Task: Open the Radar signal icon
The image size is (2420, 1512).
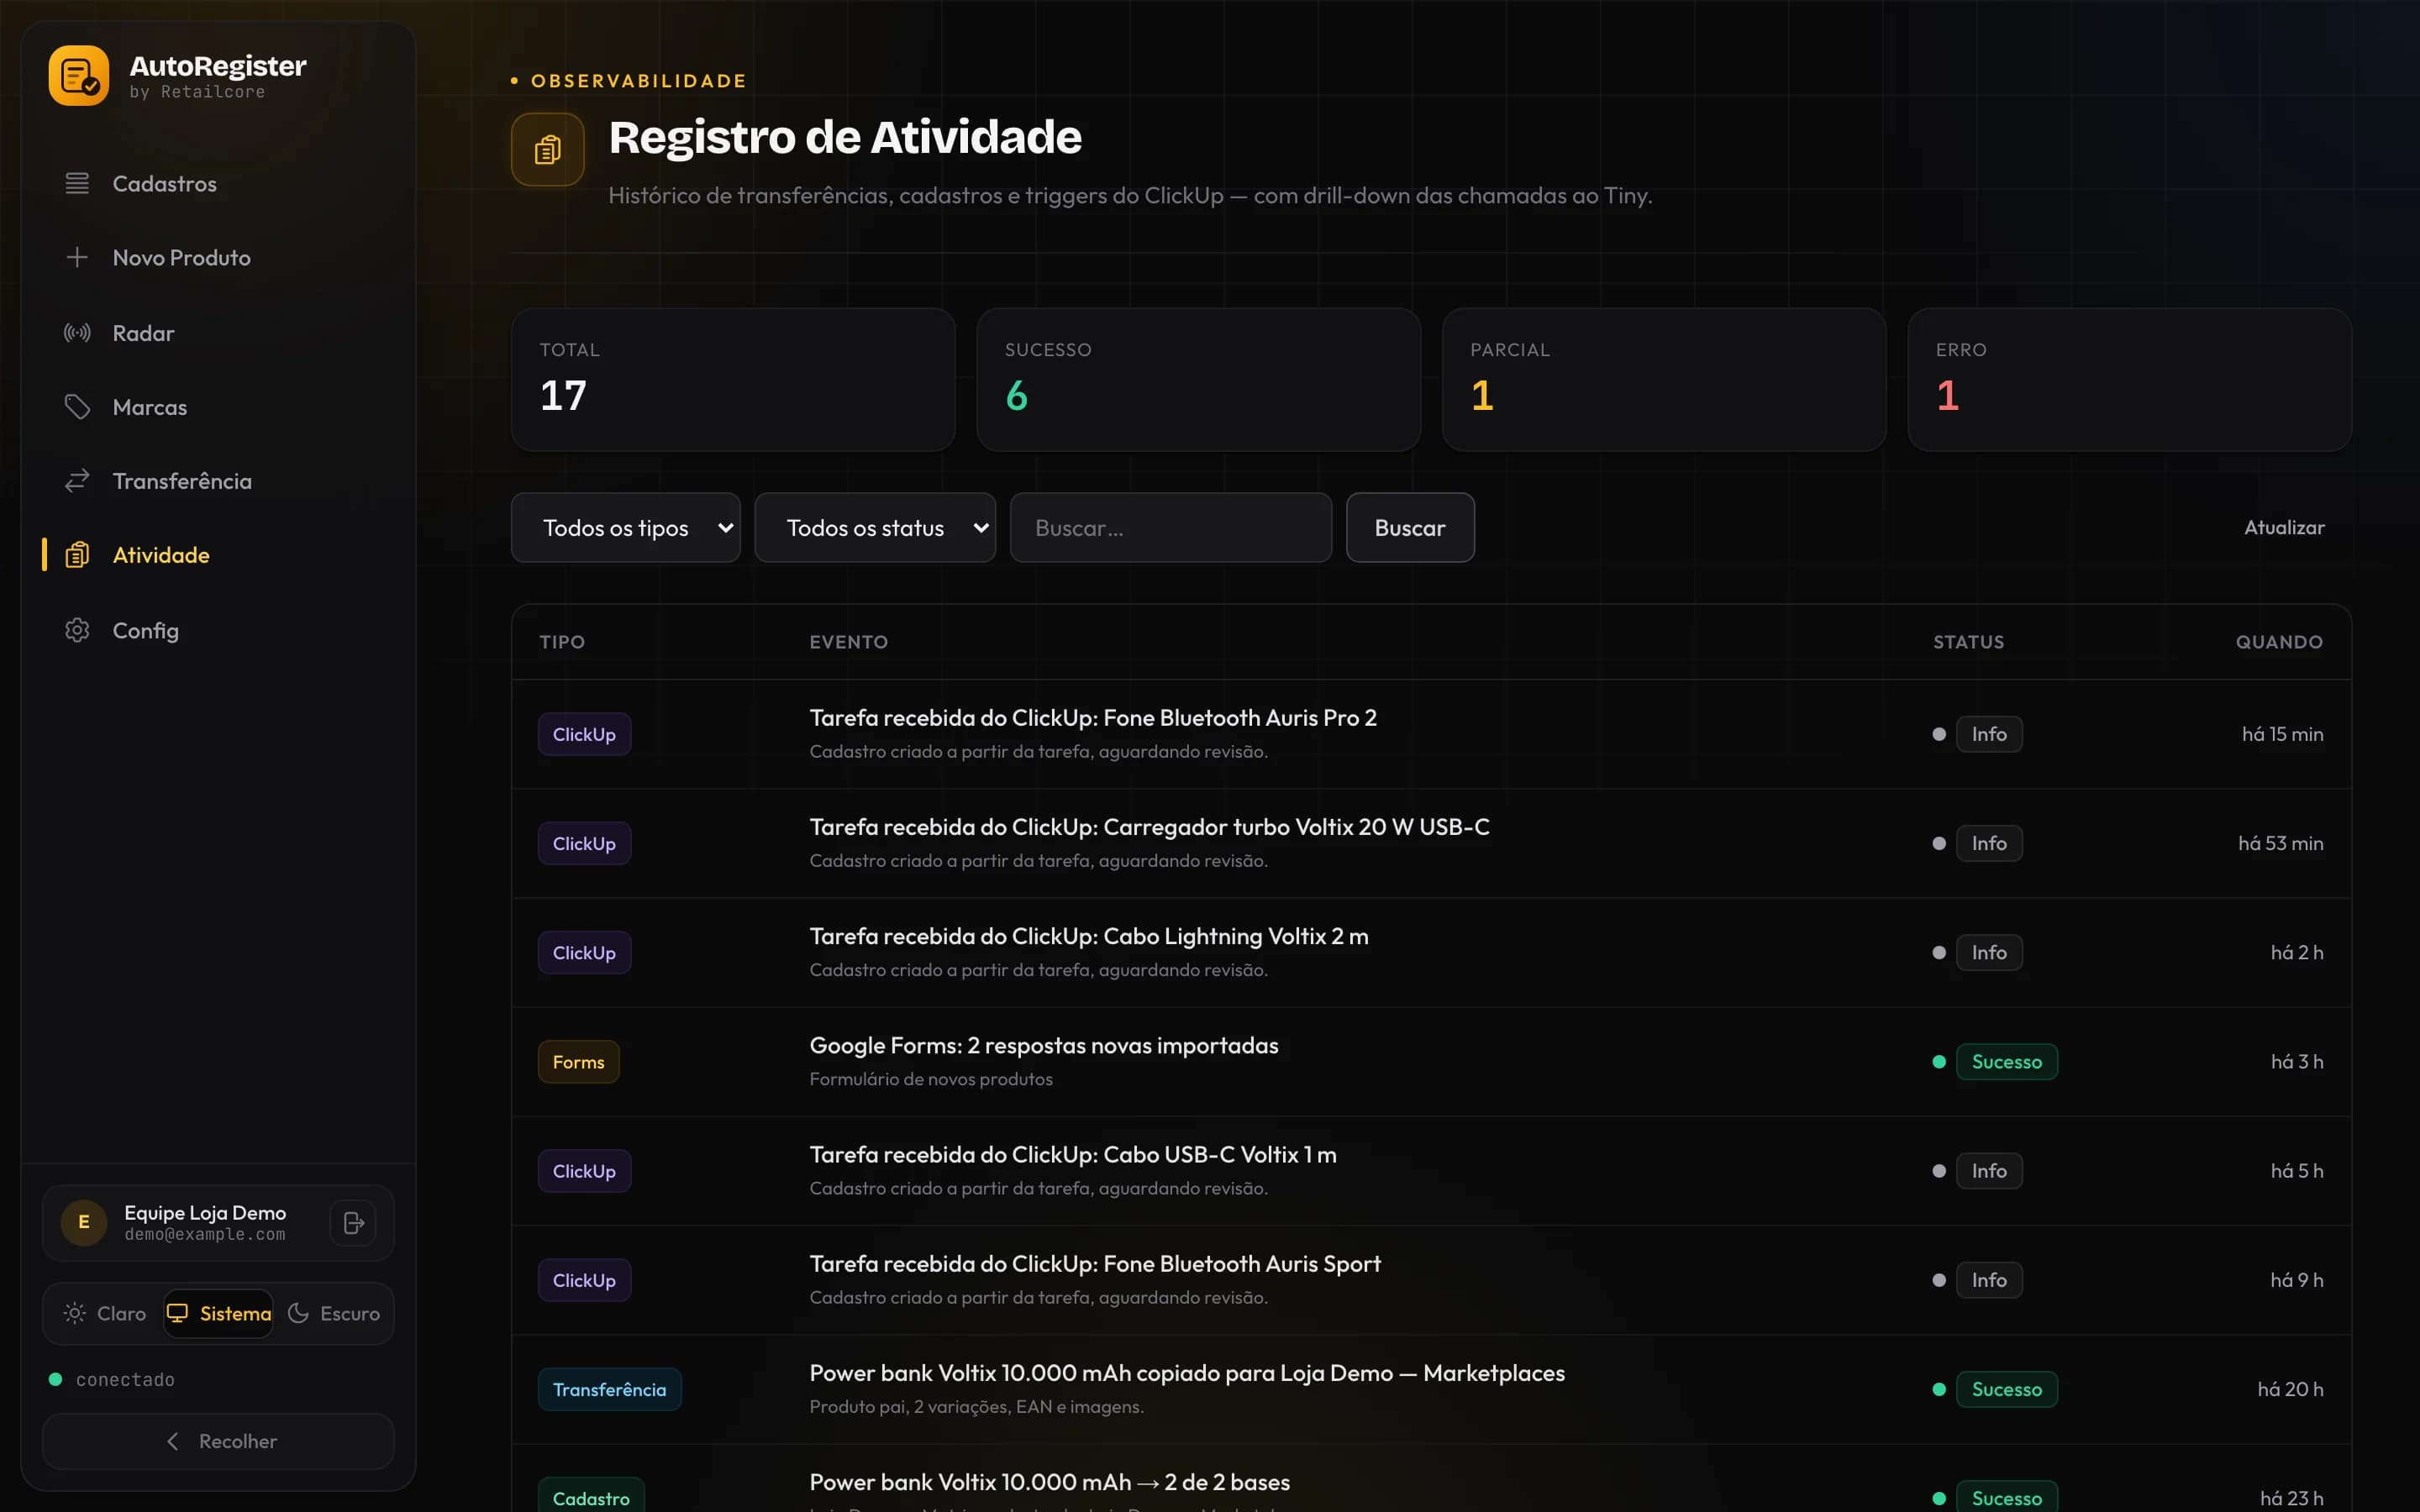Action: point(77,333)
